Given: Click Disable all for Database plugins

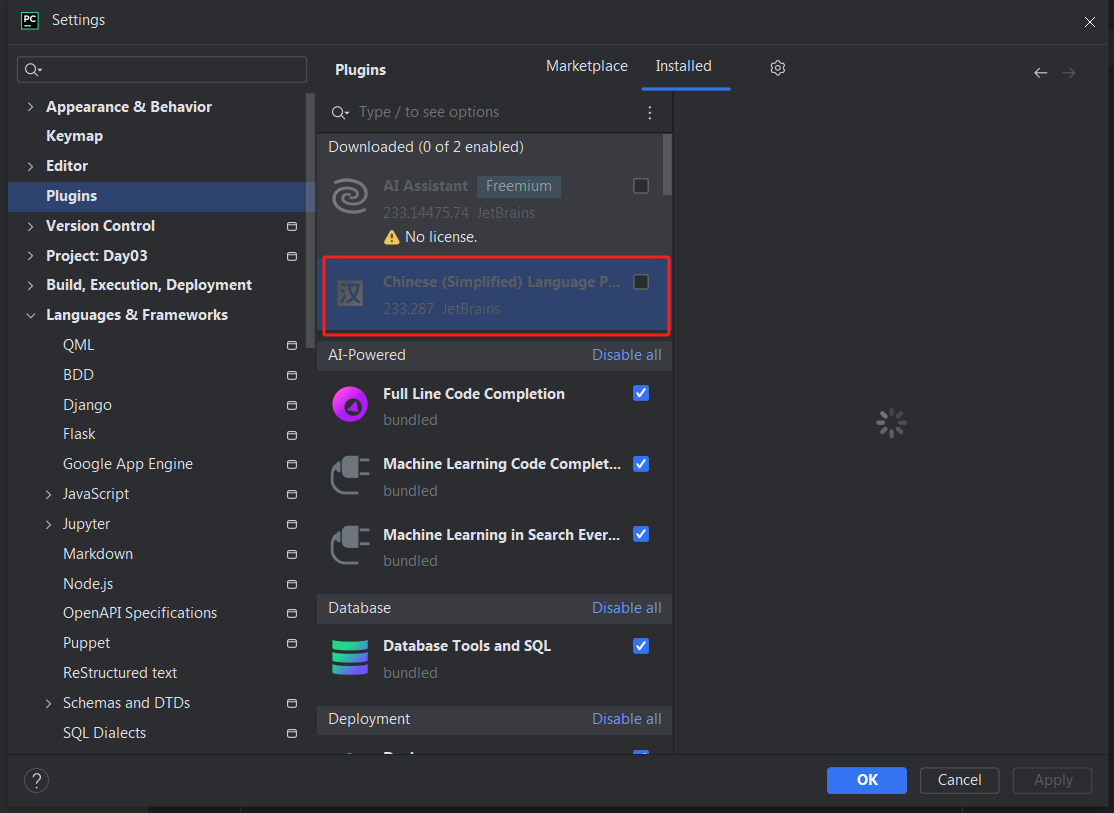Looking at the screenshot, I should (x=627, y=608).
